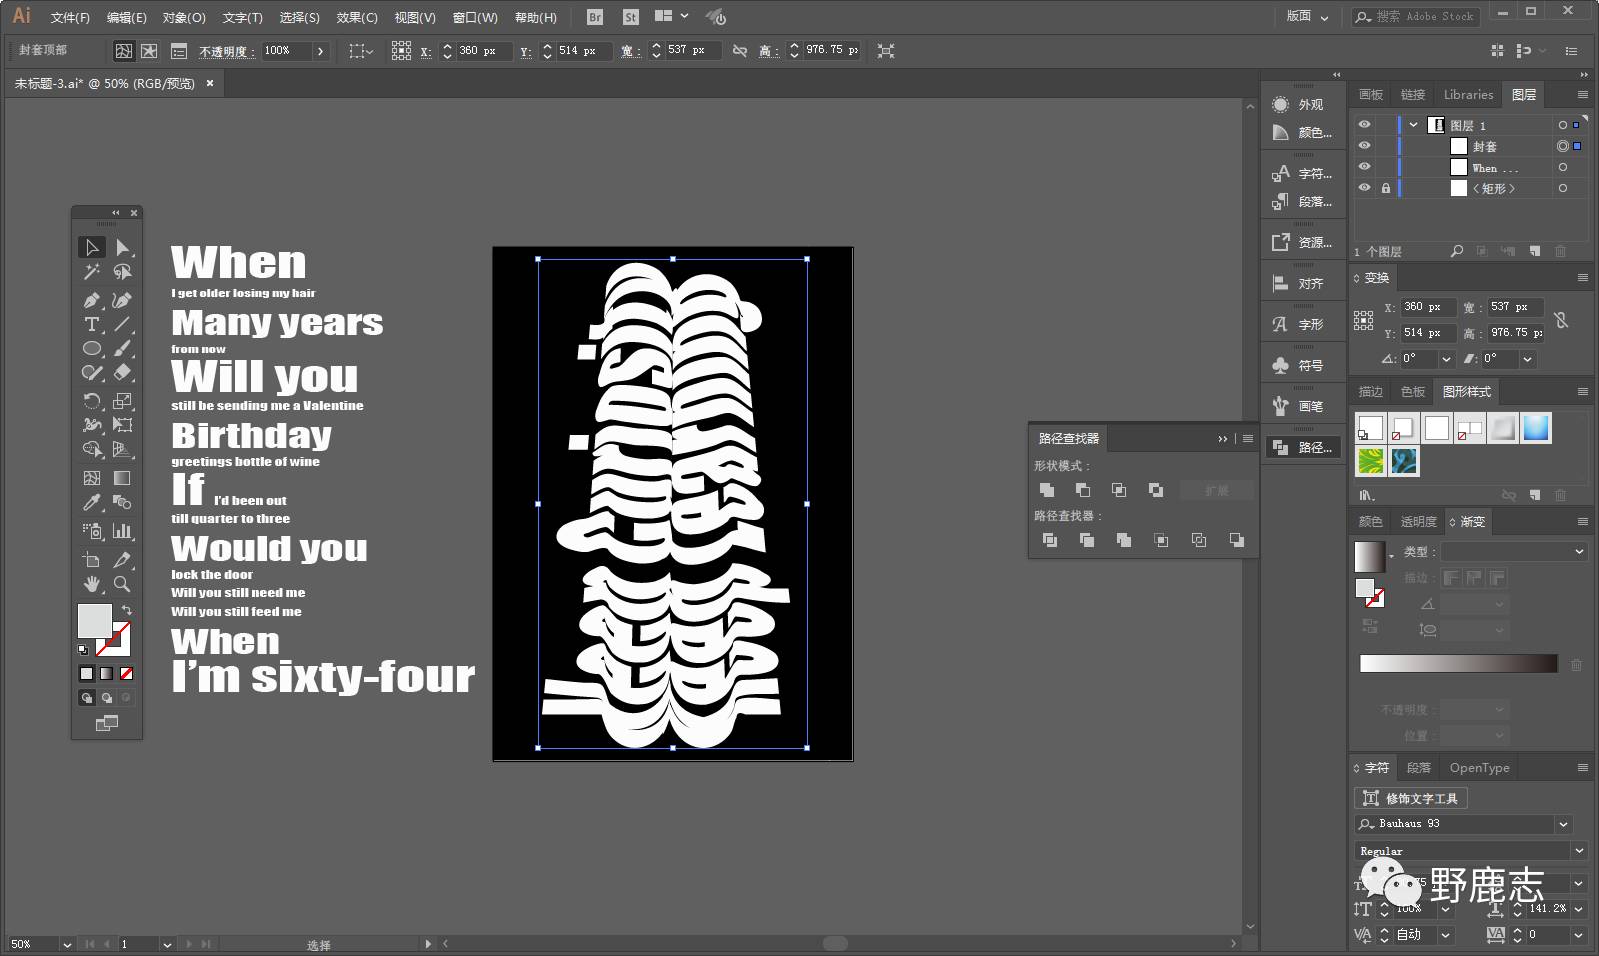Swap fill and stroke colors

point(127,609)
